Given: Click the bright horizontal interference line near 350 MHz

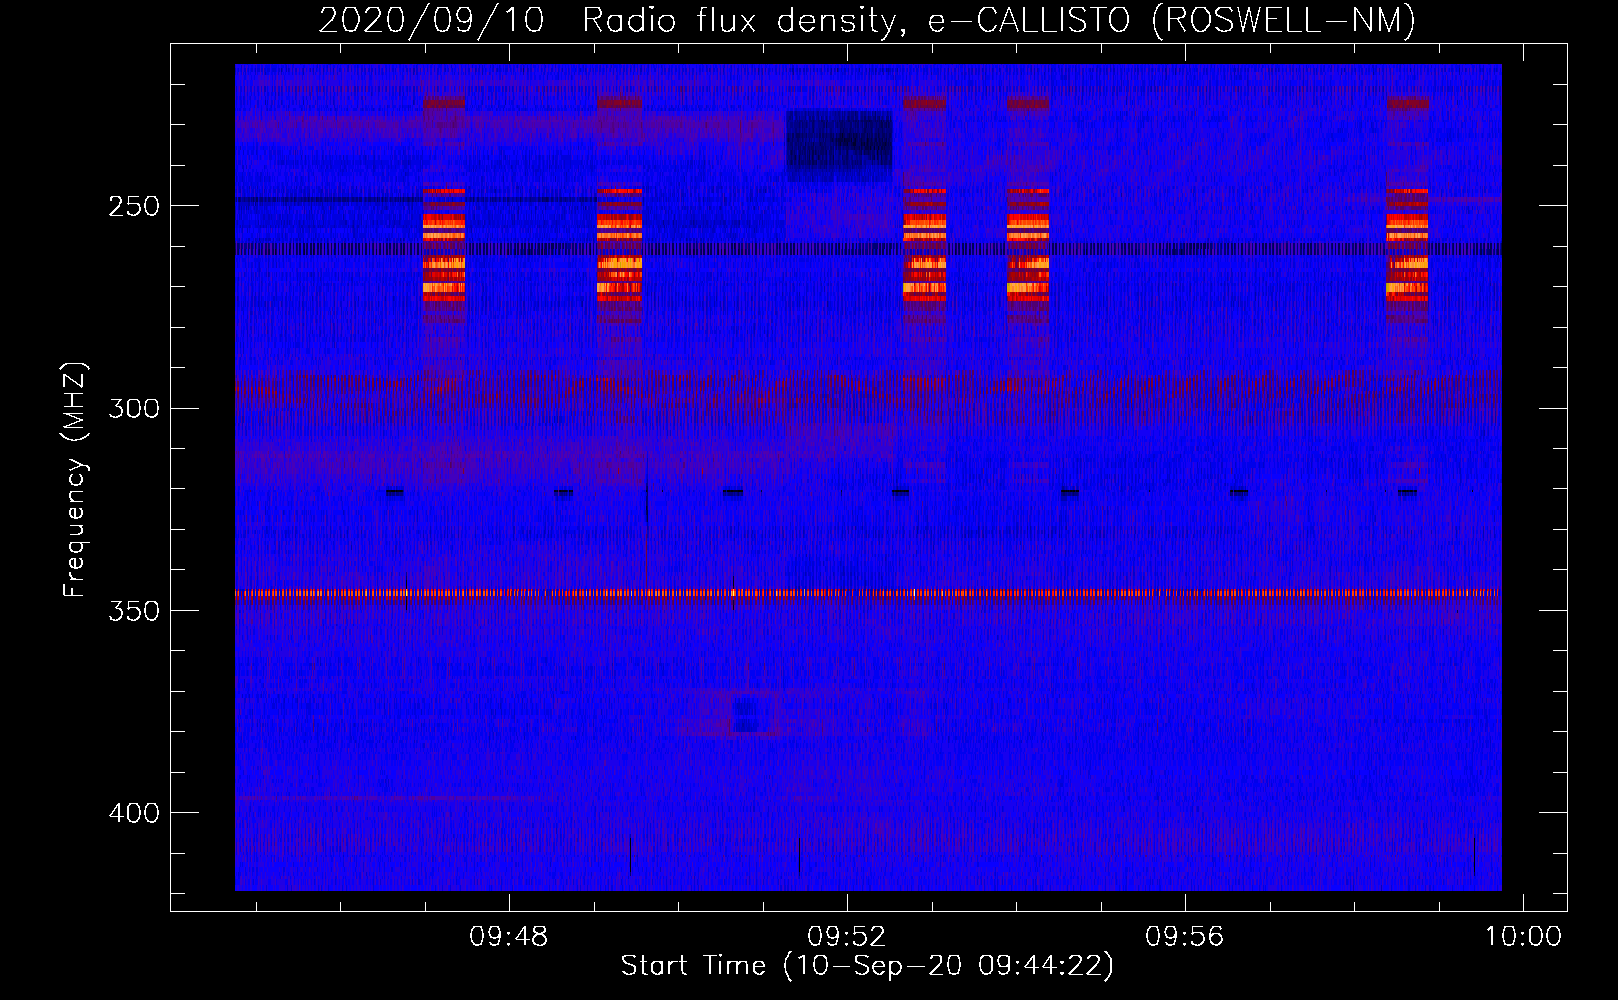Looking at the screenshot, I should point(868,593).
